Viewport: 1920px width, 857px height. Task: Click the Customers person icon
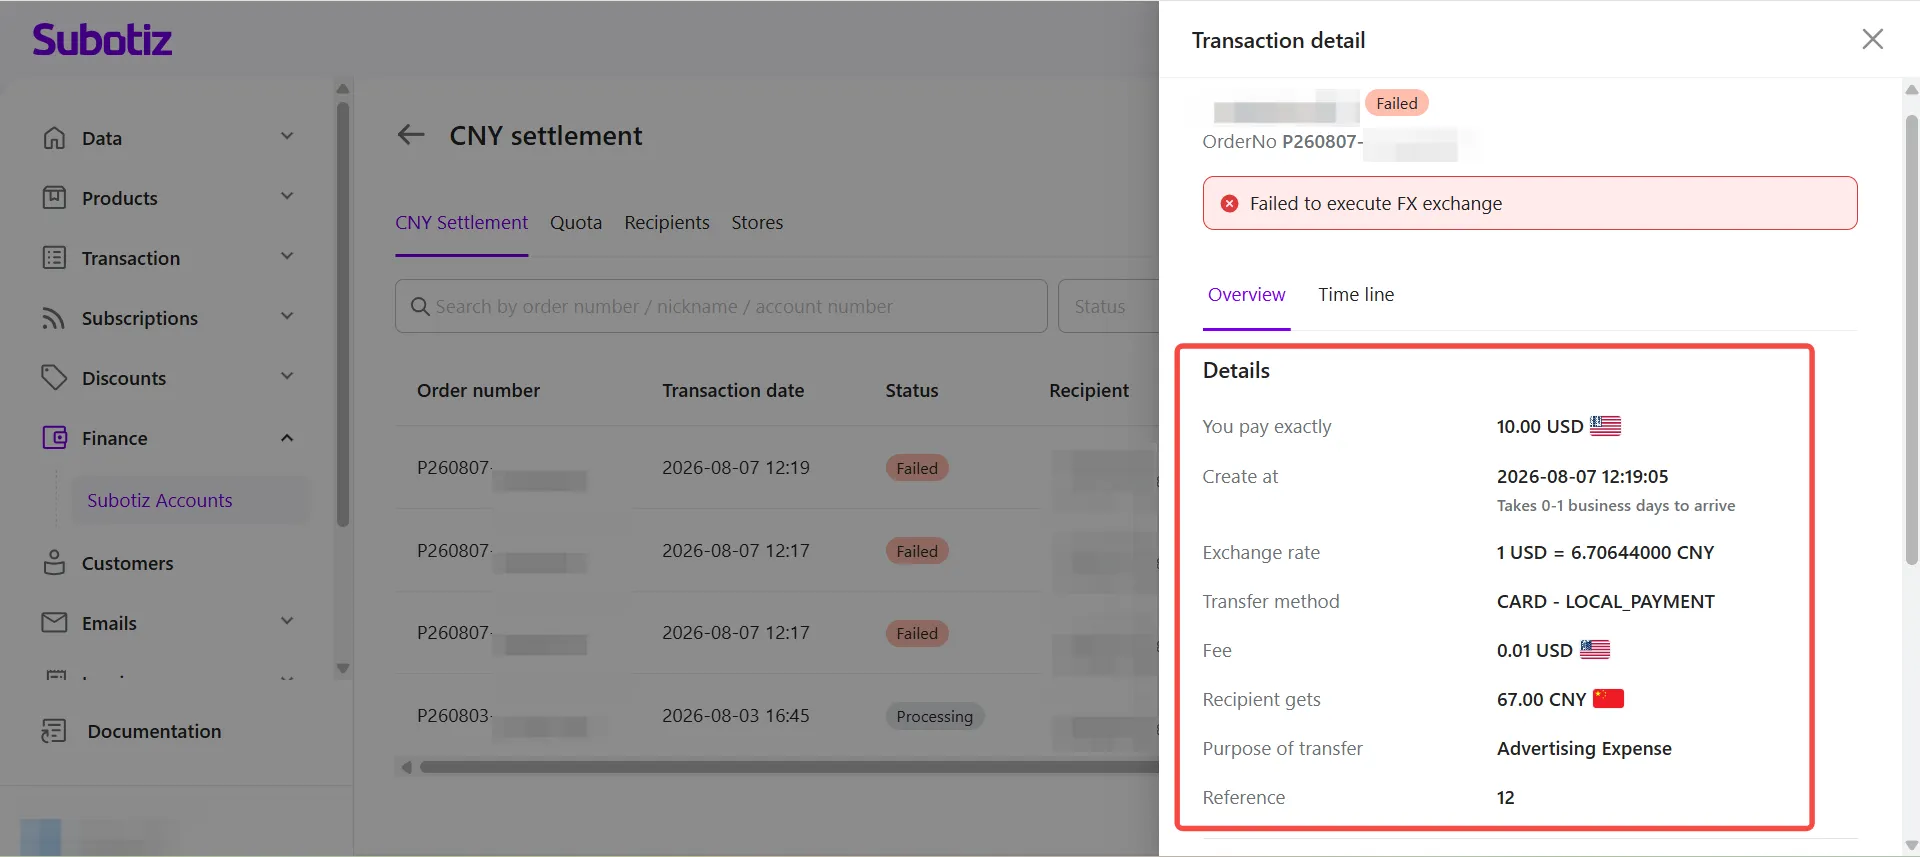[54, 563]
